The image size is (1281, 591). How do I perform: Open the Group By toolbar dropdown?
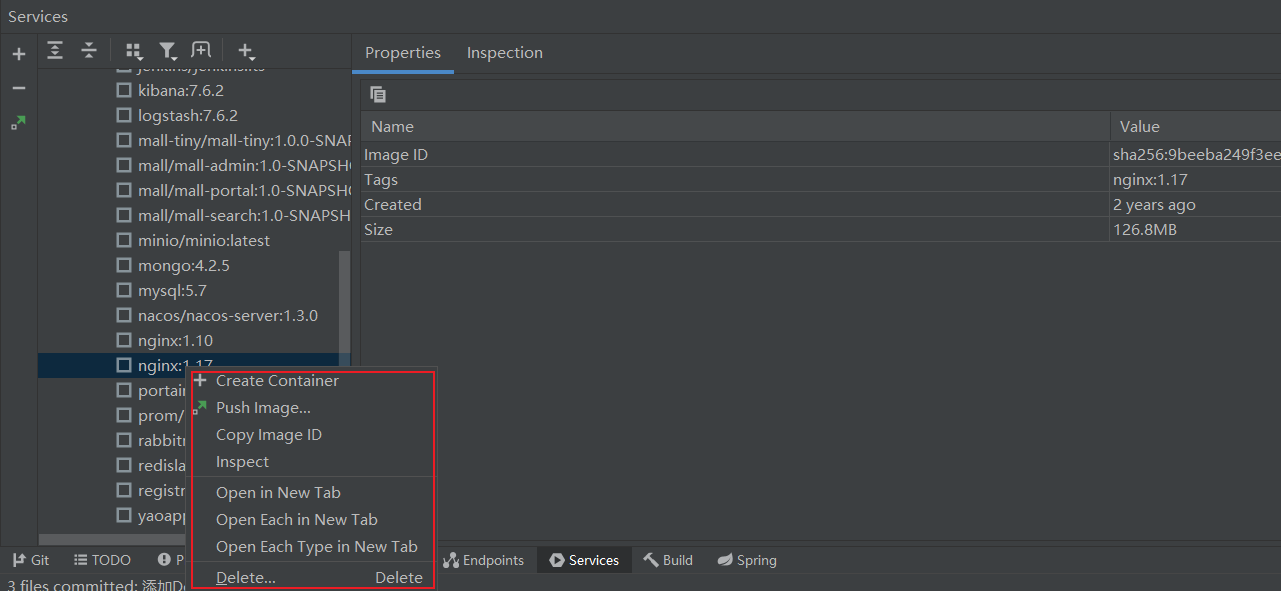[x=134, y=51]
